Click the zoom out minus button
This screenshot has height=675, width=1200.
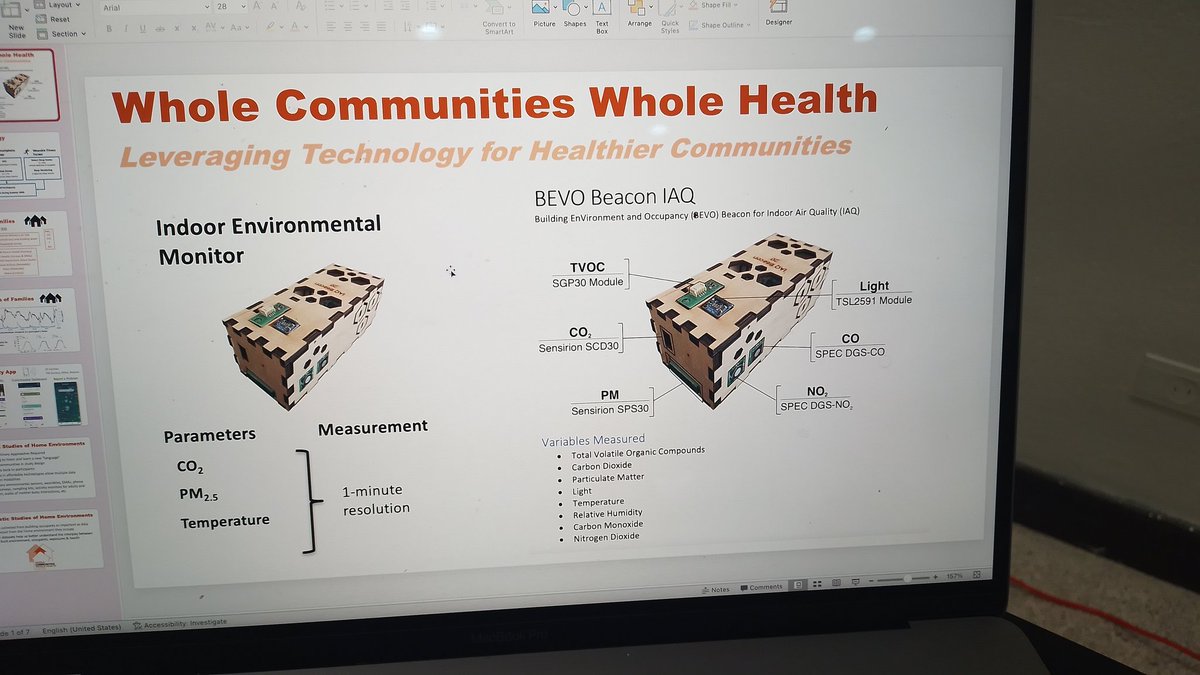[872, 581]
